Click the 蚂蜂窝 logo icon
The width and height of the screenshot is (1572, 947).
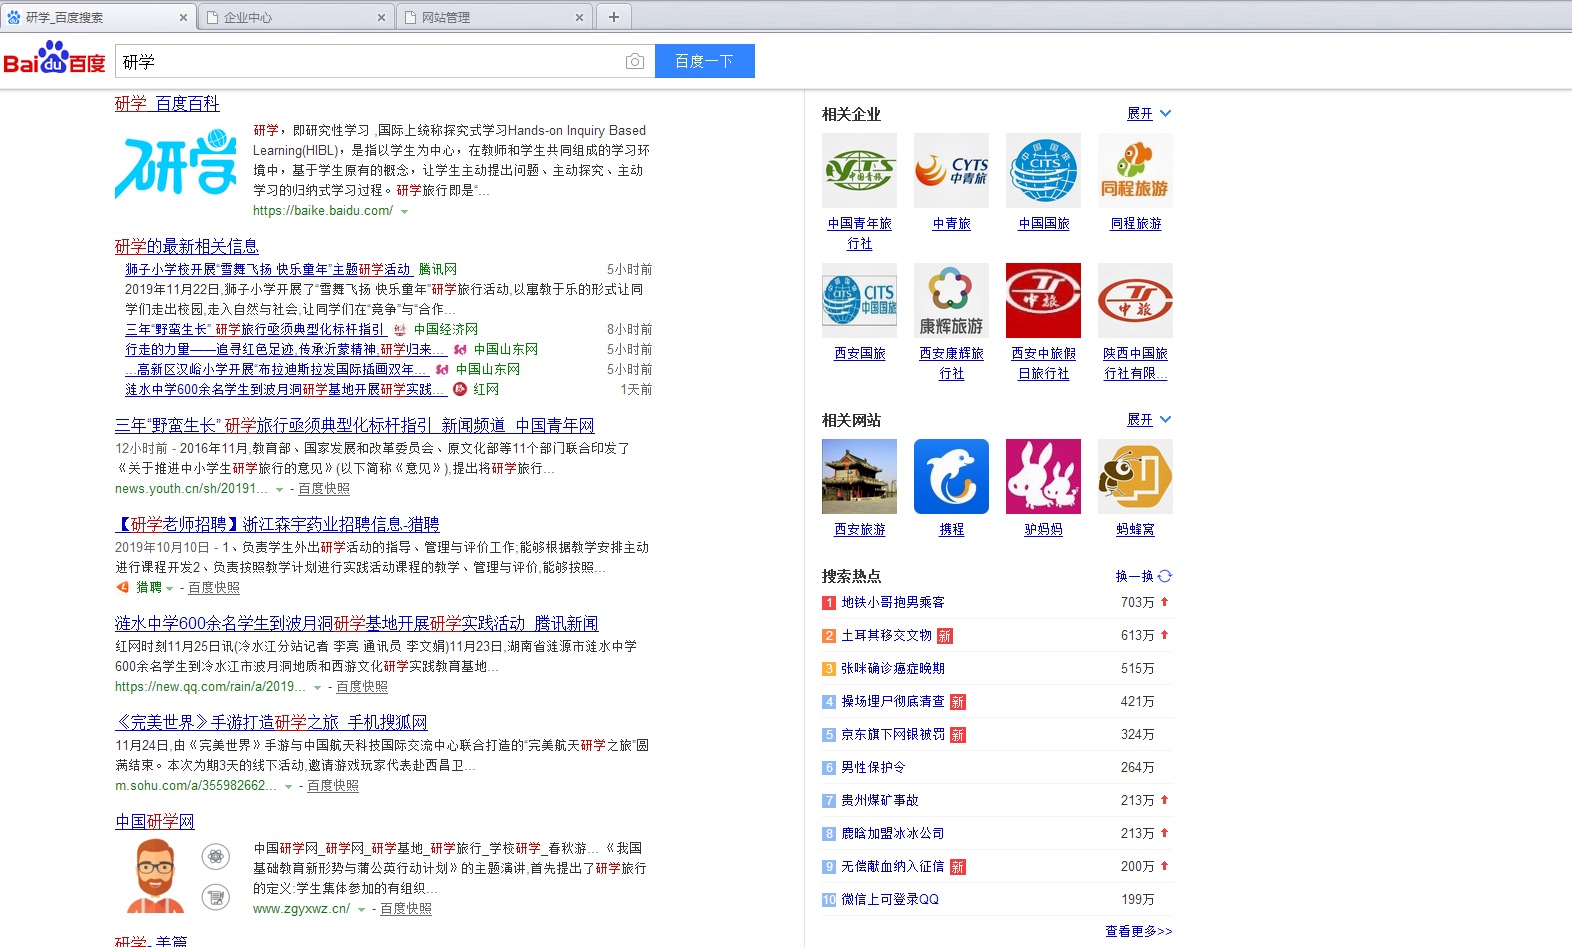pyautogui.click(x=1135, y=477)
